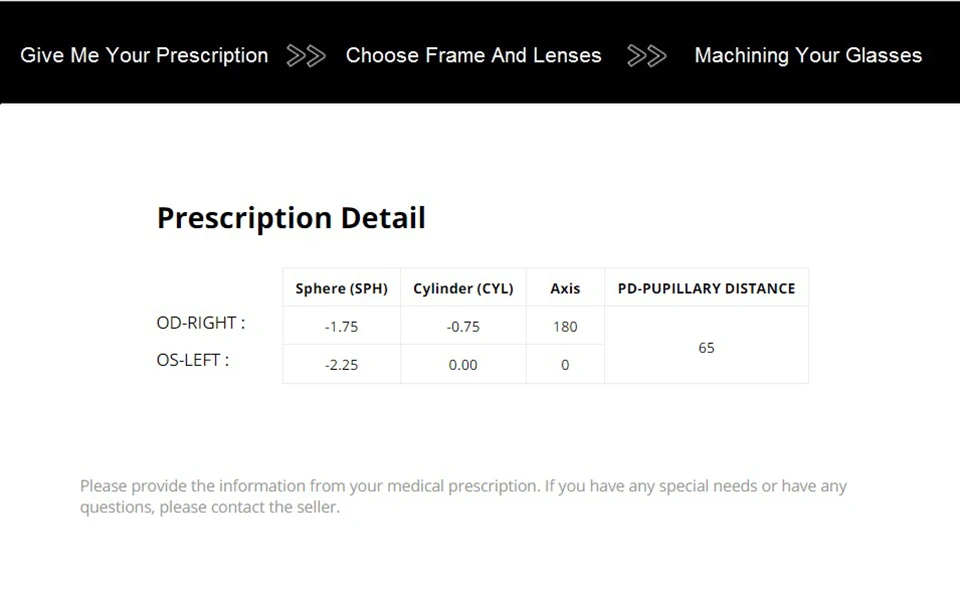Click the OD-RIGHT cylinder value -0.75
Screen dimensions: 960x596
tap(463, 327)
